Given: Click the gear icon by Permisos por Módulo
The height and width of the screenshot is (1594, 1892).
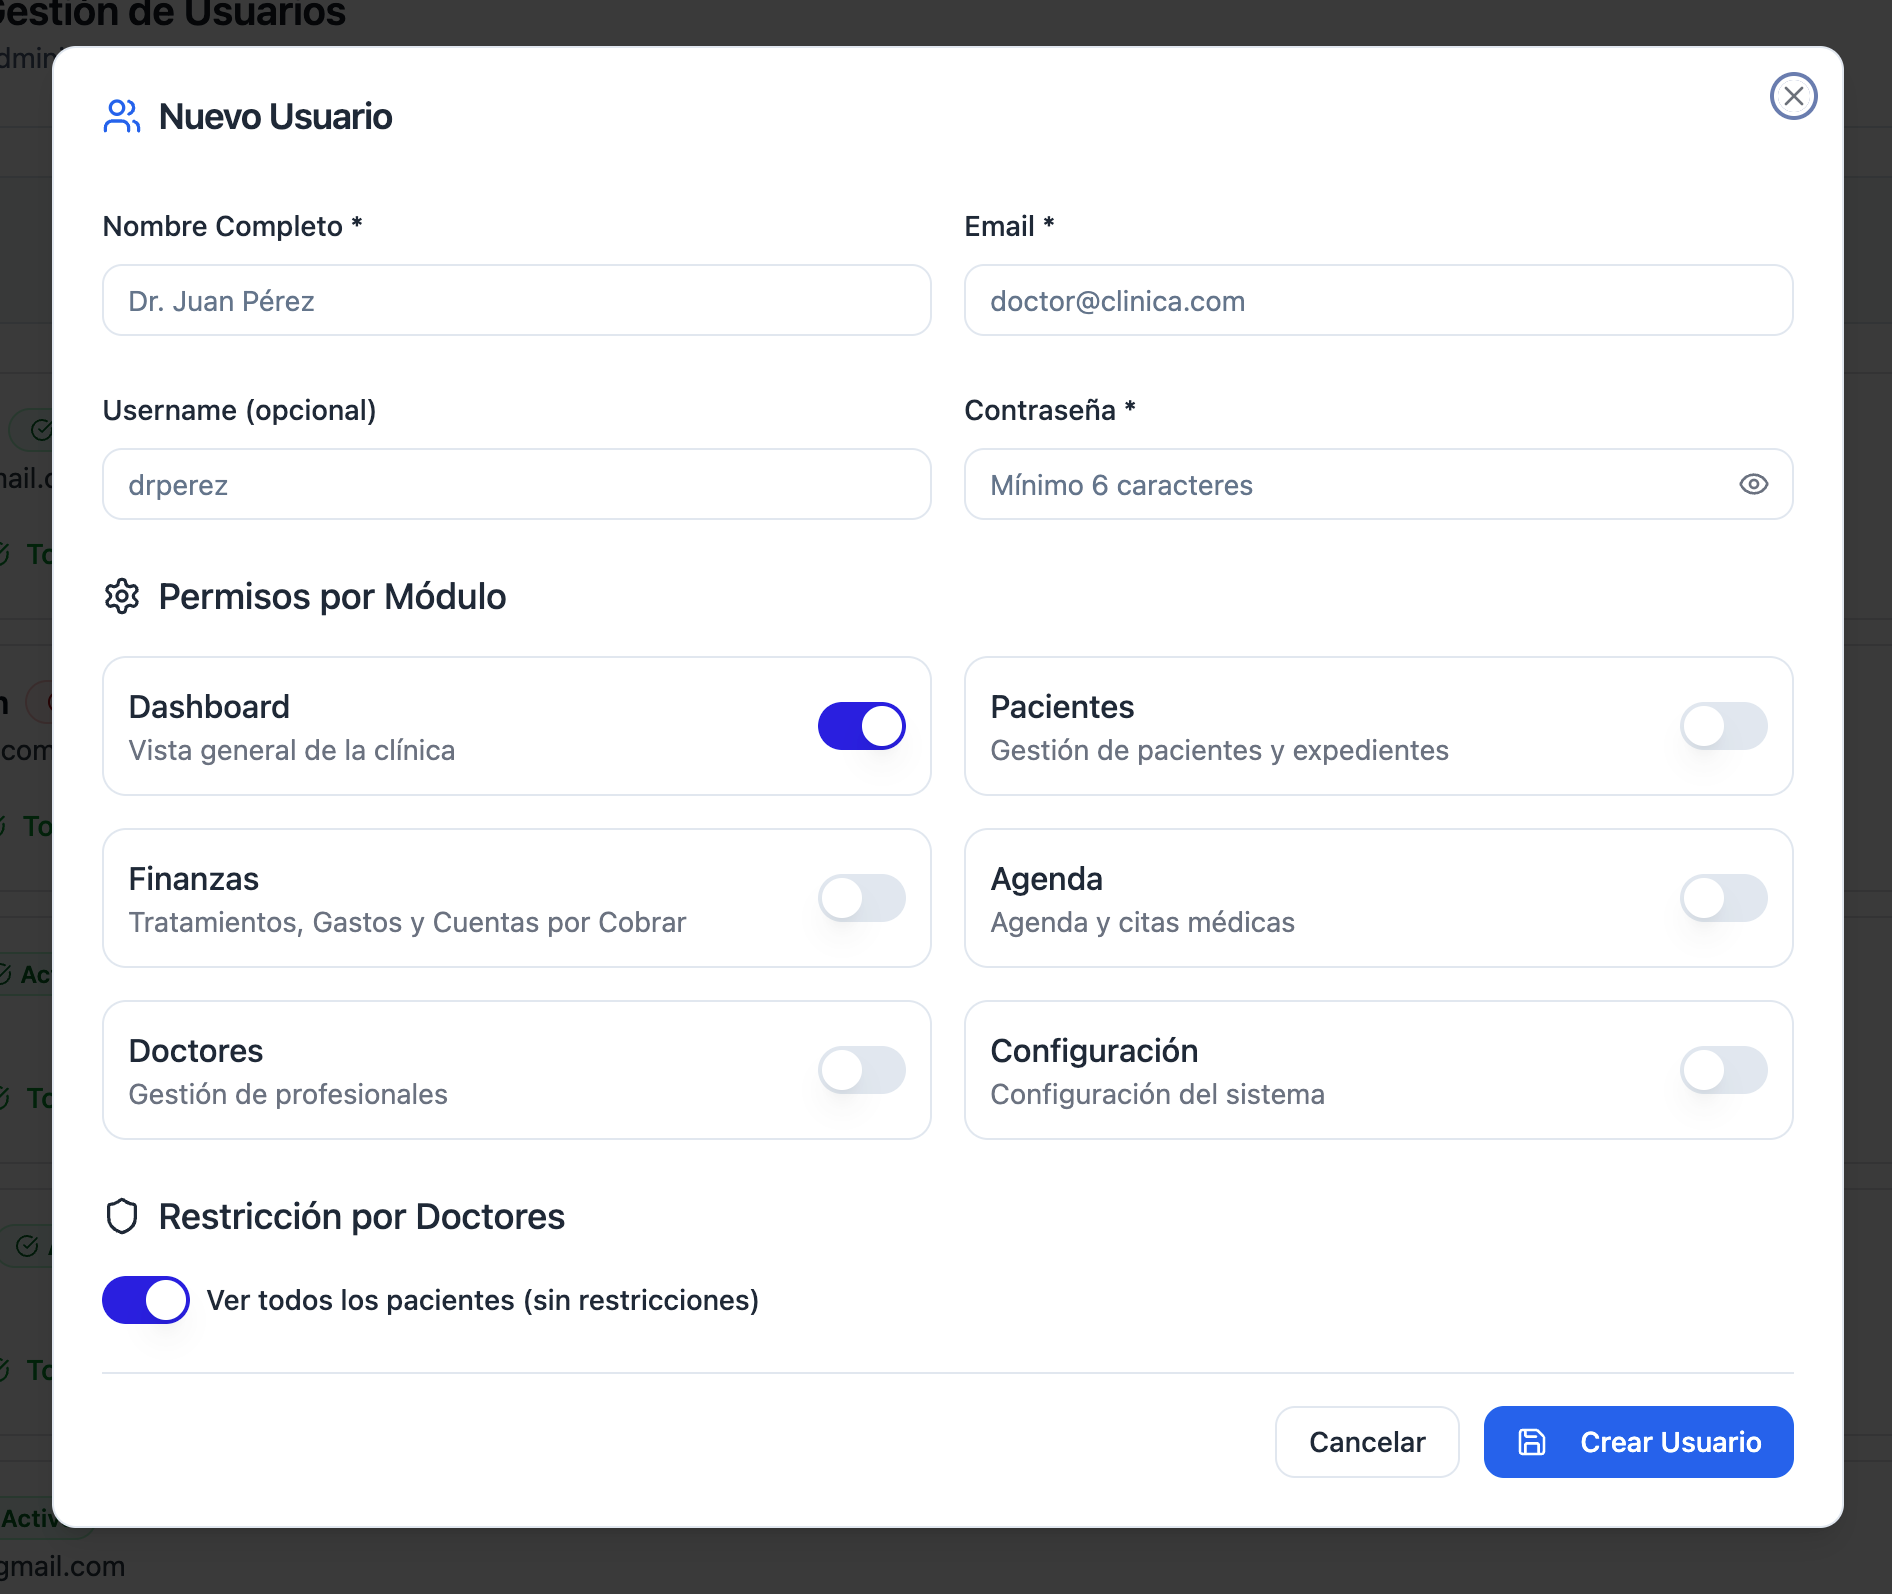Looking at the screenshot, I should pyautogui.click(x=122, y=596).
